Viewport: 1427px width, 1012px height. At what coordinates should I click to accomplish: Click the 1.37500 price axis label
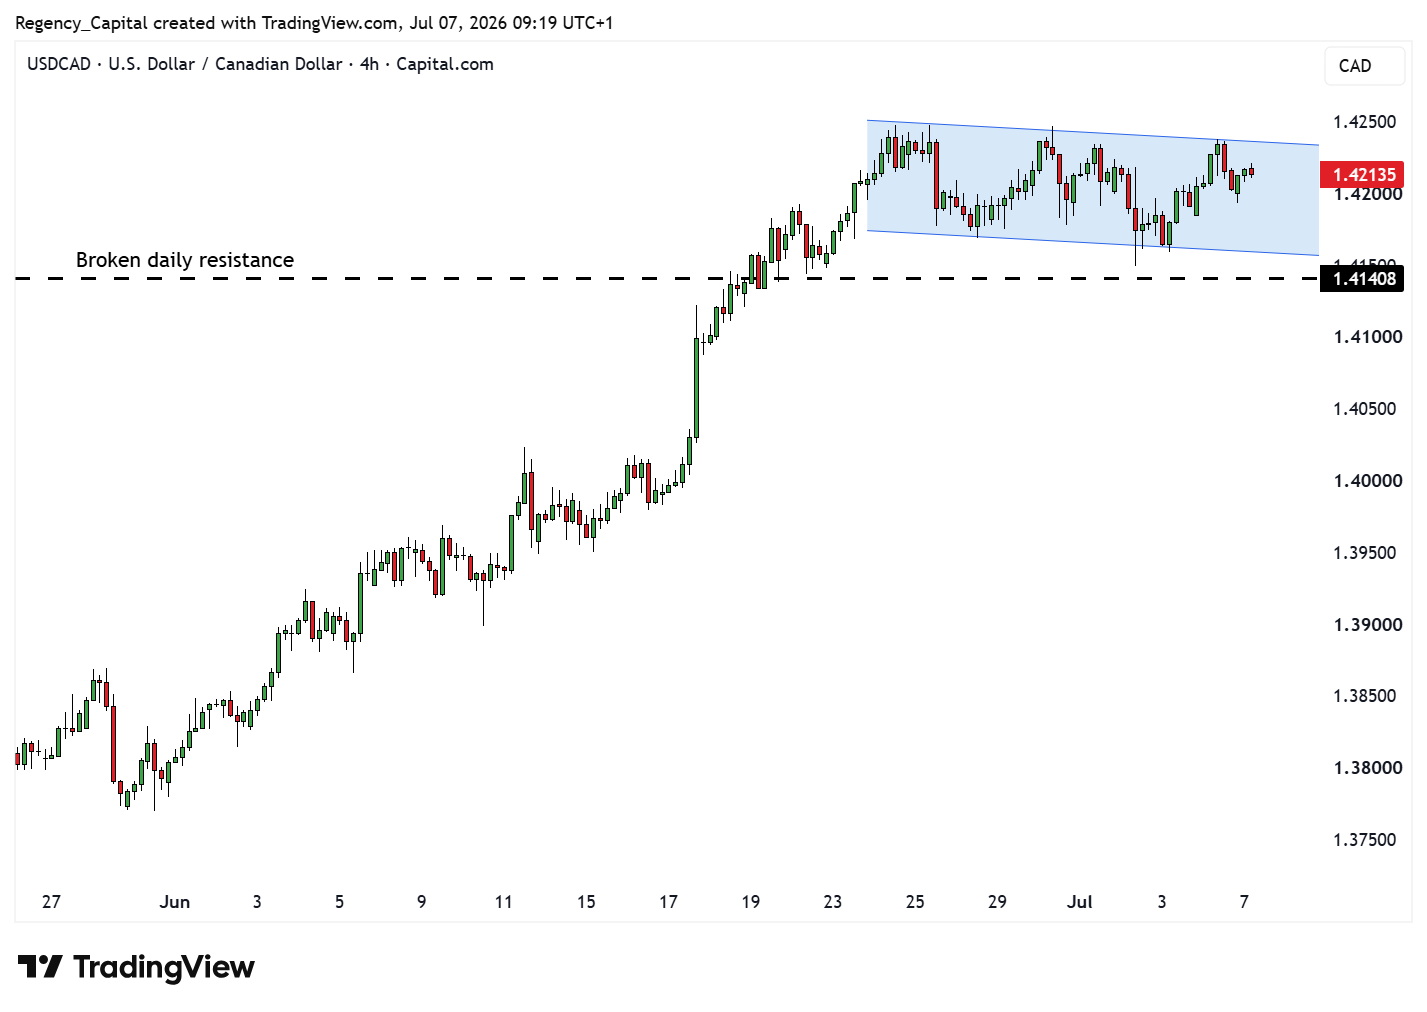(x=1365, y=840)
